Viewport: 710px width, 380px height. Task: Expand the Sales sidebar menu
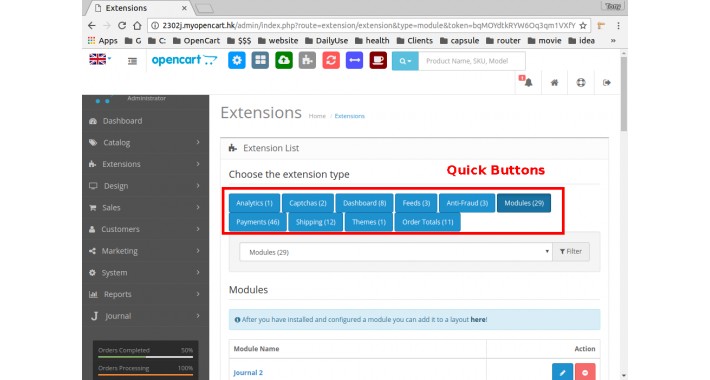[x=146, y=207]
